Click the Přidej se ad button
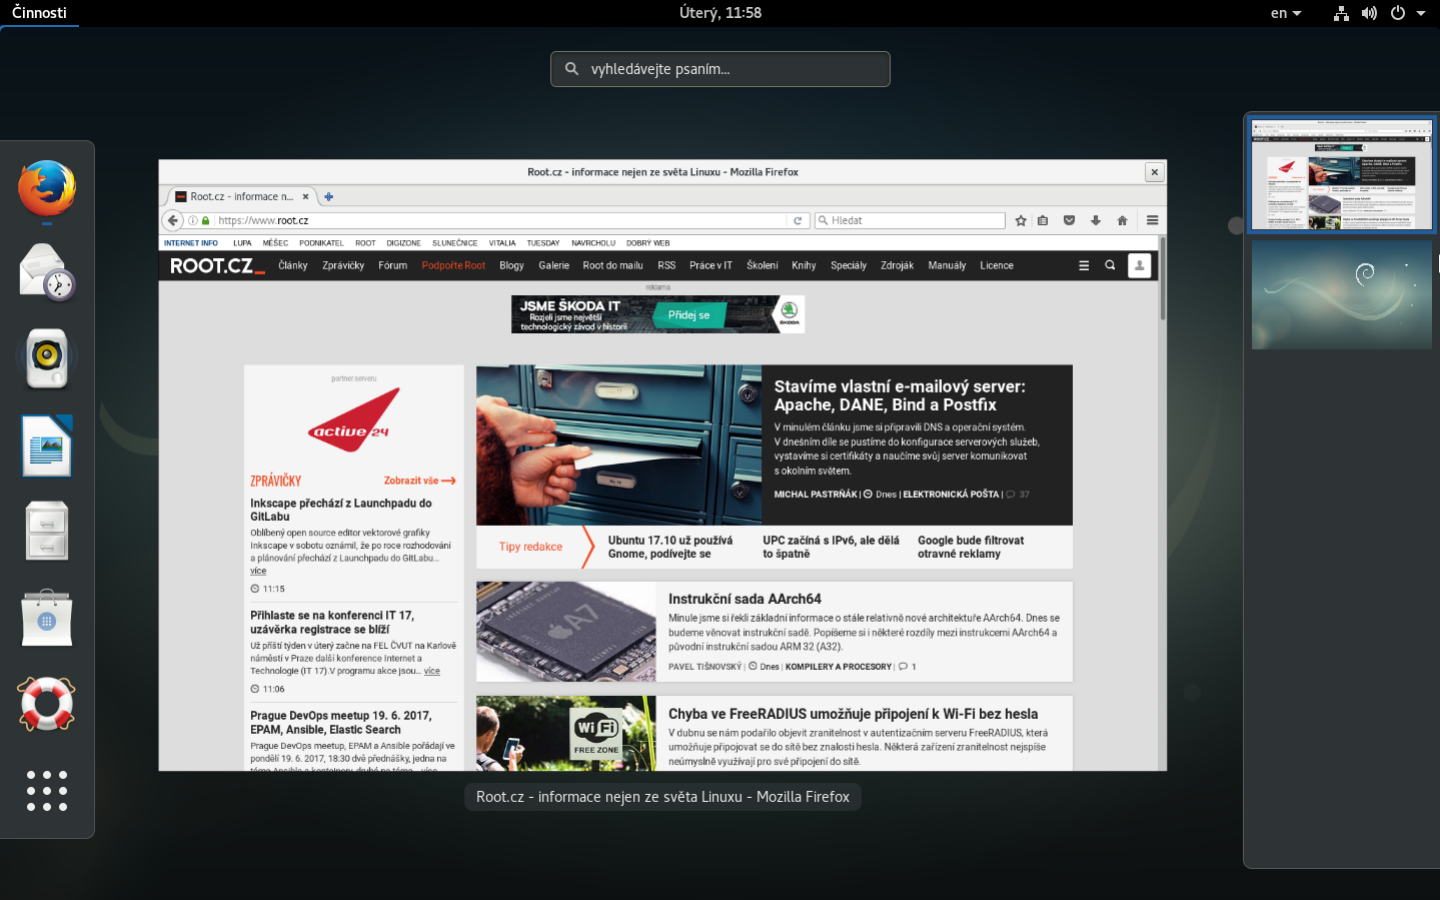 (689, 315)
